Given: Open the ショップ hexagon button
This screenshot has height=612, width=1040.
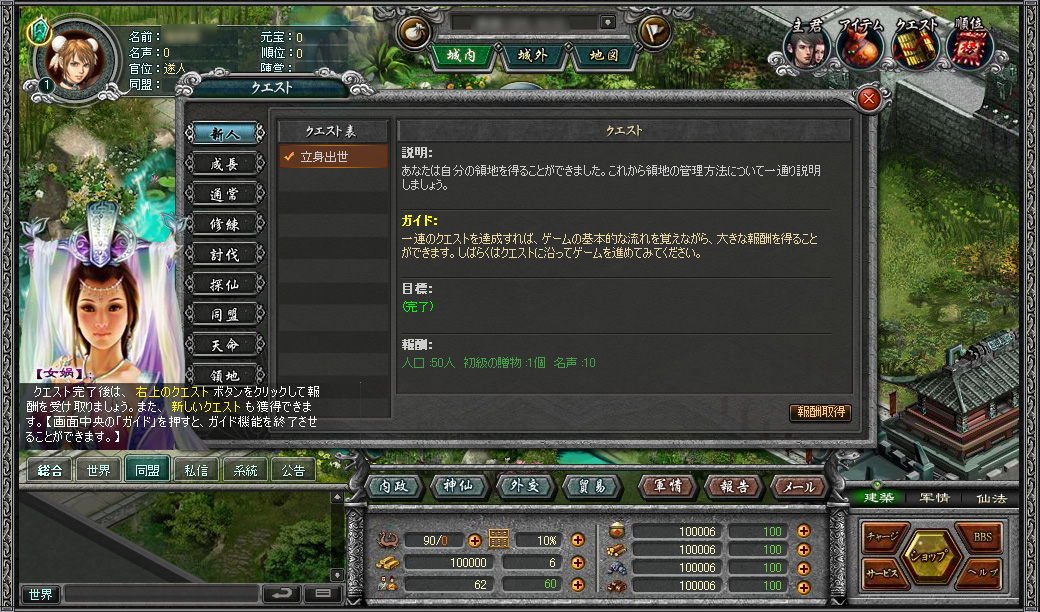Looking at the screenshot, I should tap(932, 556).
